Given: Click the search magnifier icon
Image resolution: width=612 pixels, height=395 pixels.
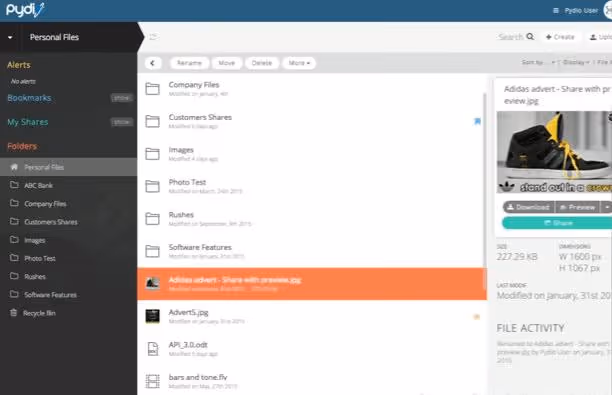Looking at the screenshot, I should coord(530,37).
